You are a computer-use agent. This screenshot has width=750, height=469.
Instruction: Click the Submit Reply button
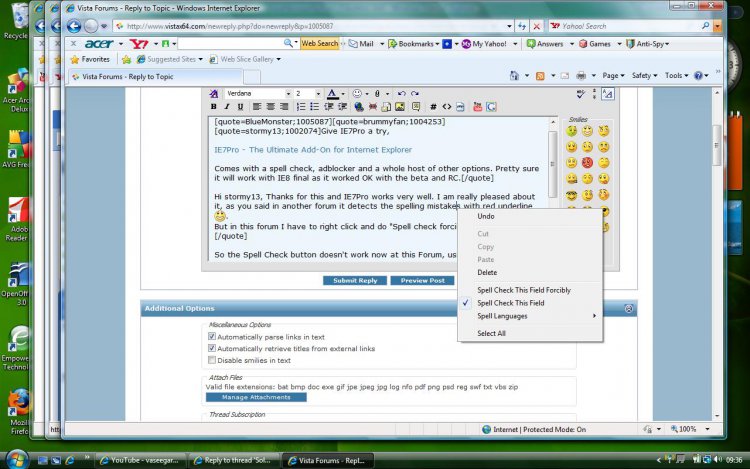[355, 281]
